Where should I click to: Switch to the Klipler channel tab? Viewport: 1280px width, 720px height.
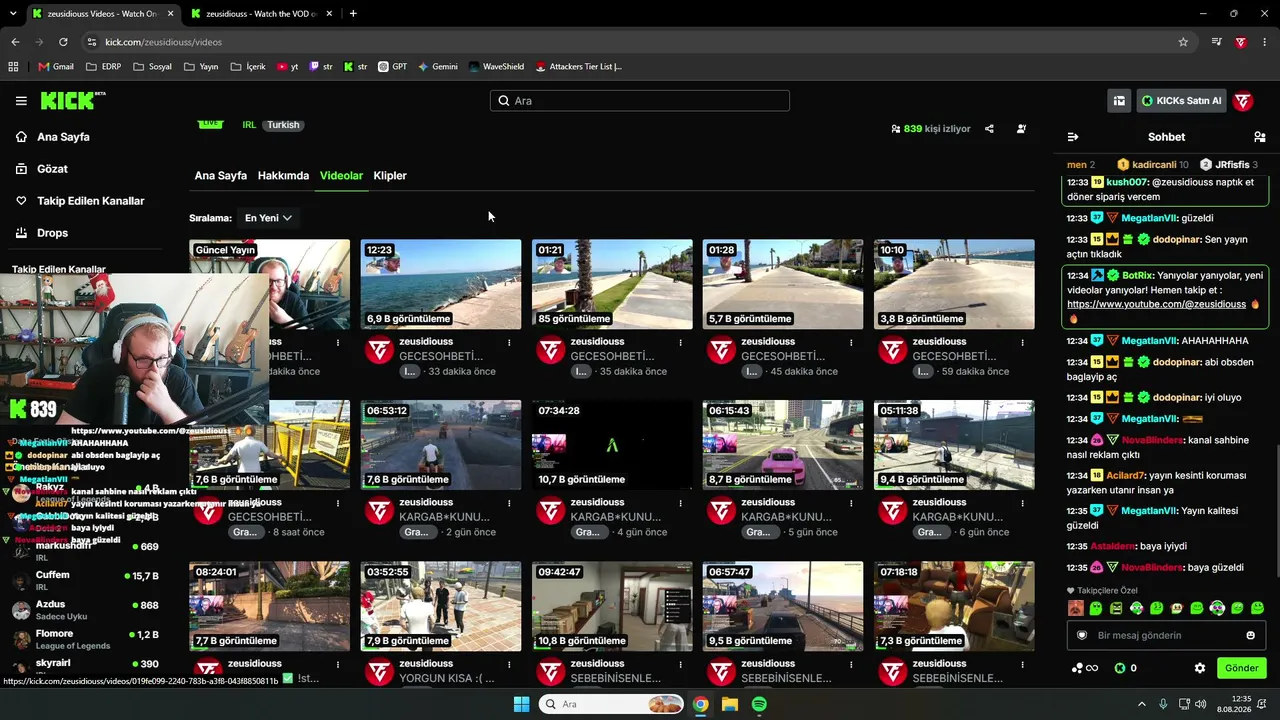390,176
